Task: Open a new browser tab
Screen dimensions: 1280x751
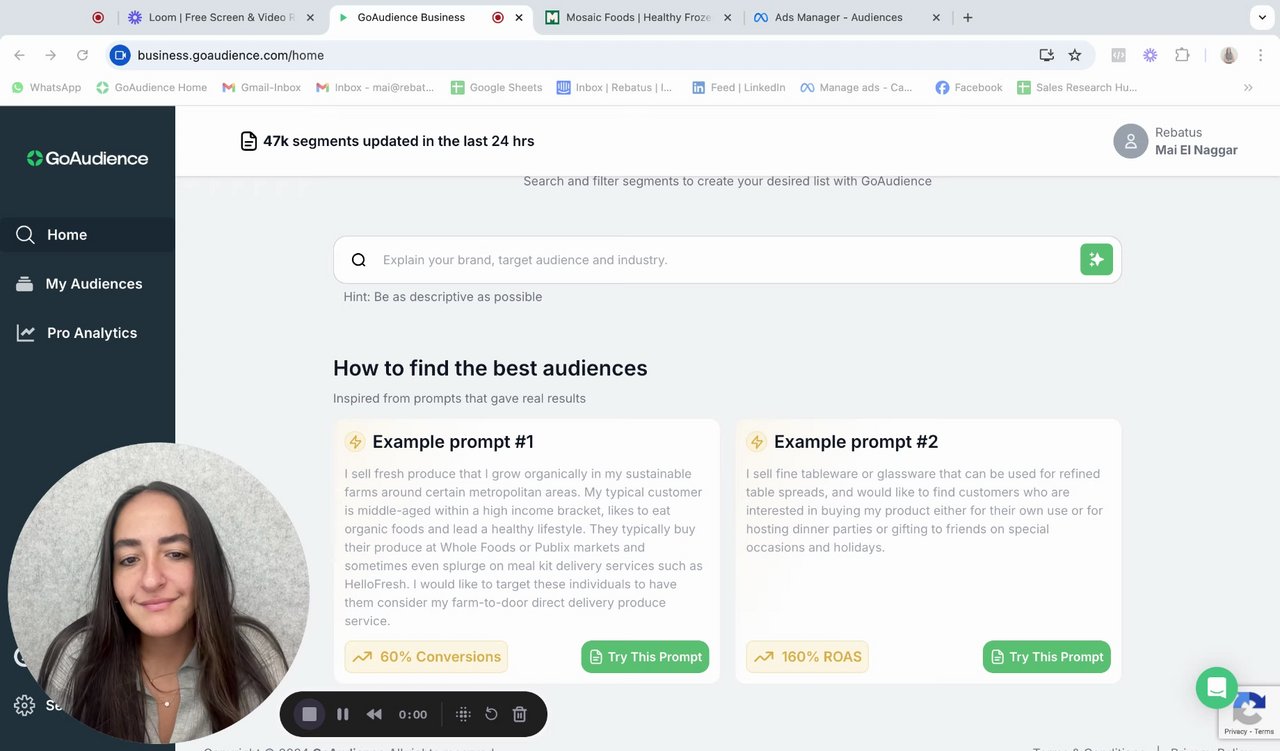Action: pos(967,17)
